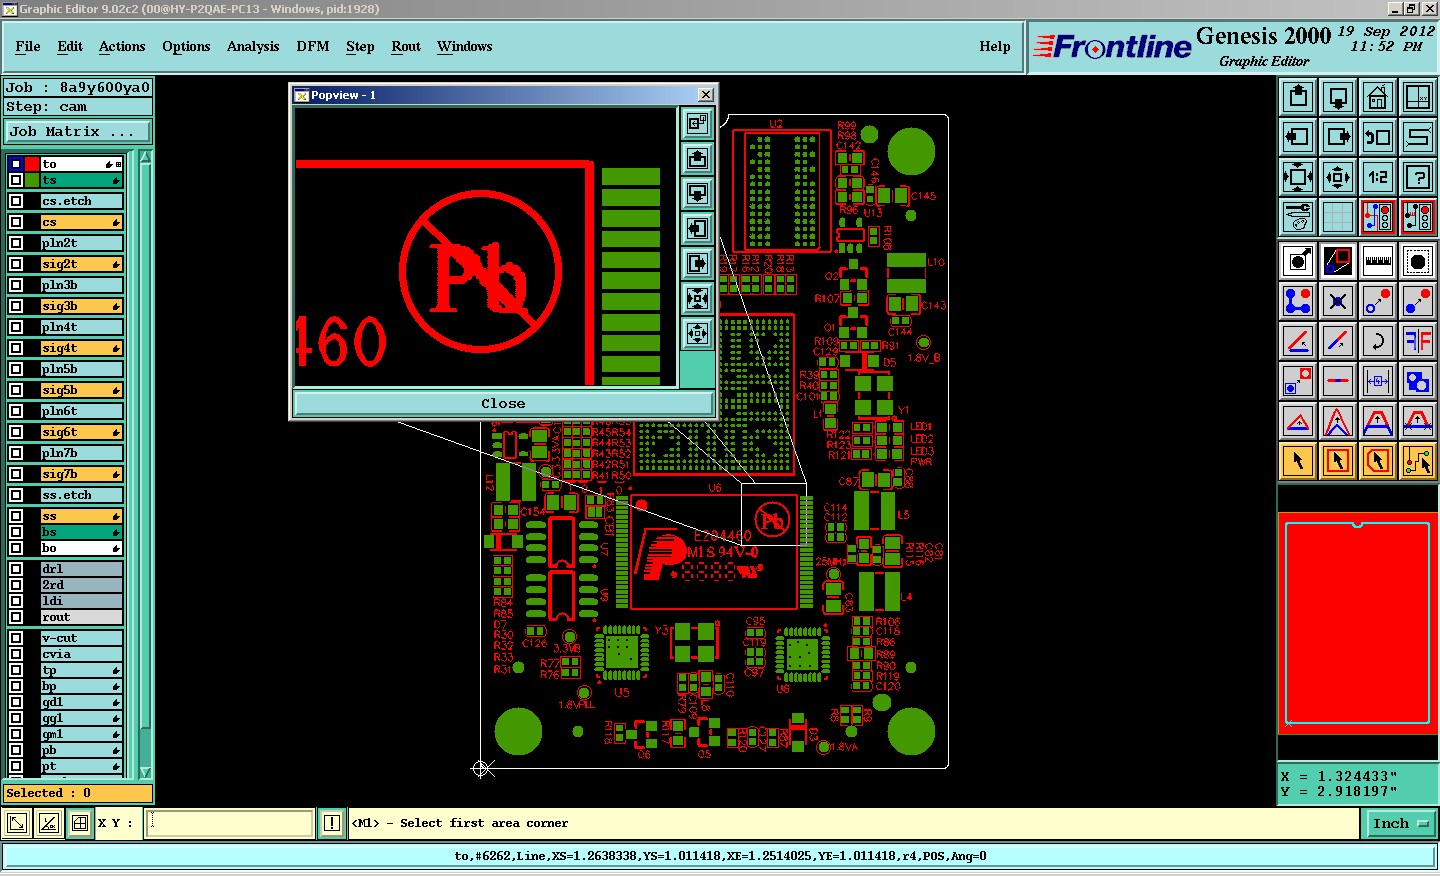
Task: Open the Inch units dropdown
Action: (x=1400, y=824)
